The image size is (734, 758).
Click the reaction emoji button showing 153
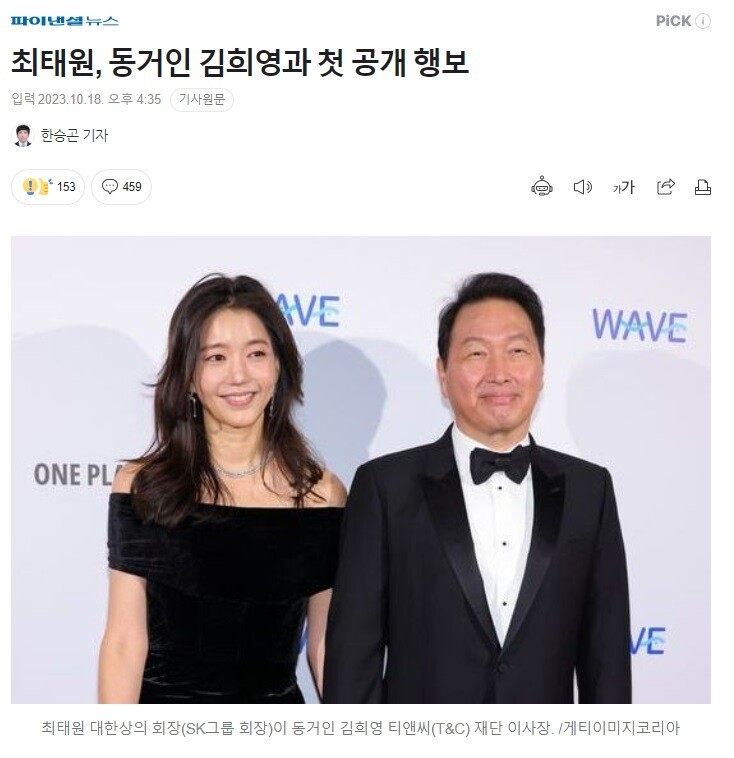pyautogui.click(x=48, y=187)
